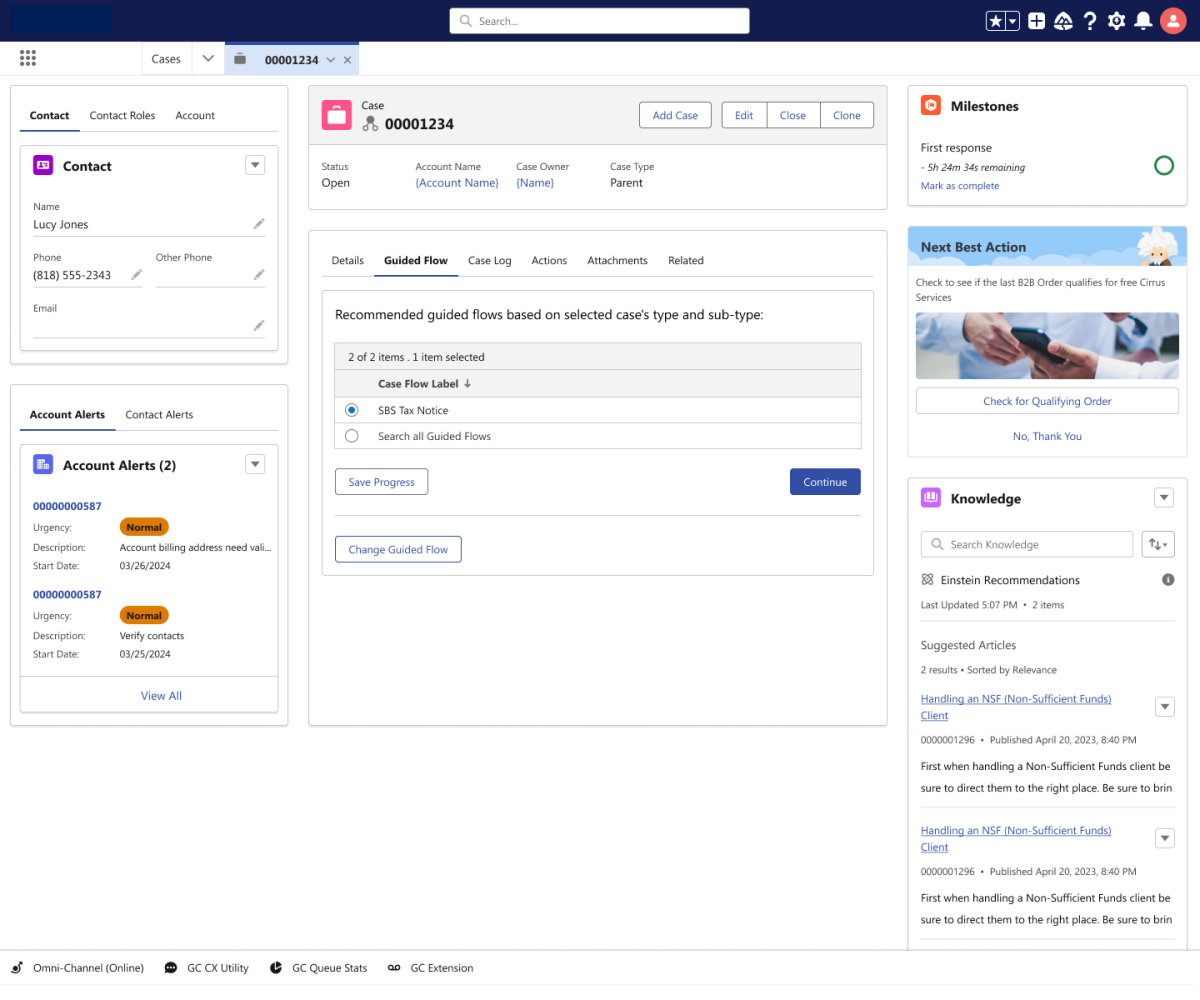Open the {Account Name} link
This screenshot has height=1000, width=1200.
(x=457, y=183)
